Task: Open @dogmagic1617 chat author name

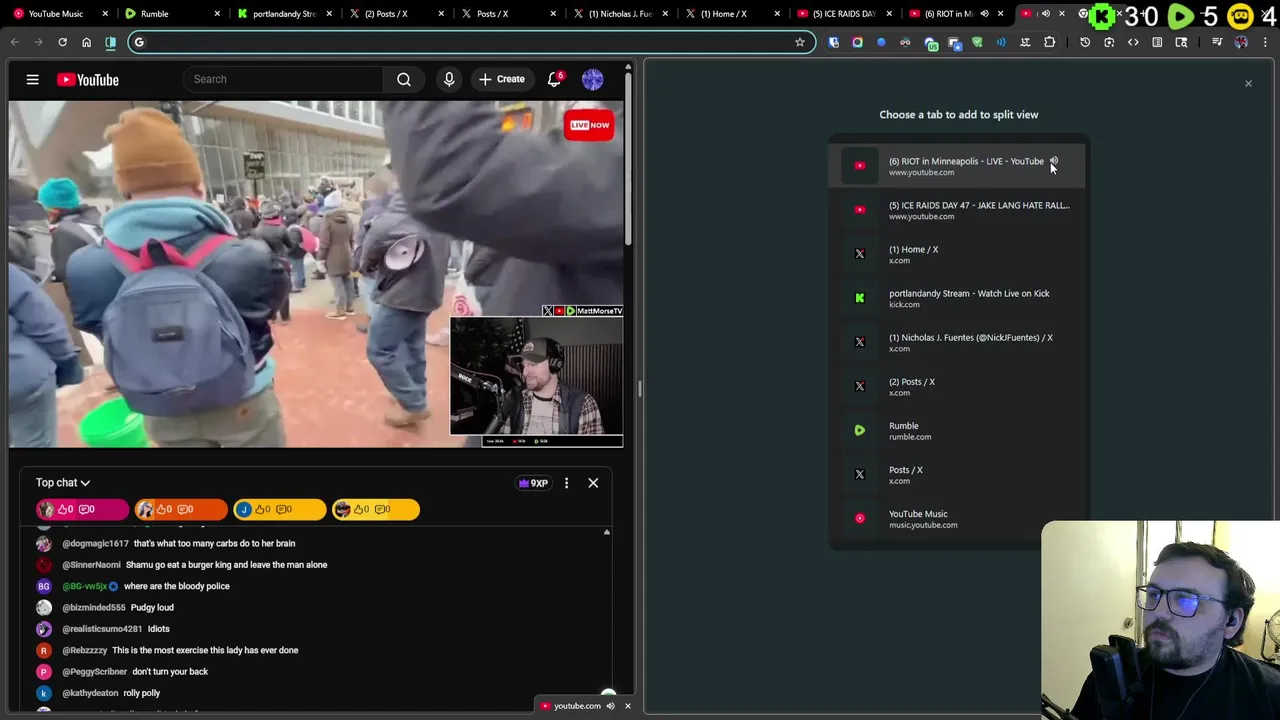Action: point(95,543)
